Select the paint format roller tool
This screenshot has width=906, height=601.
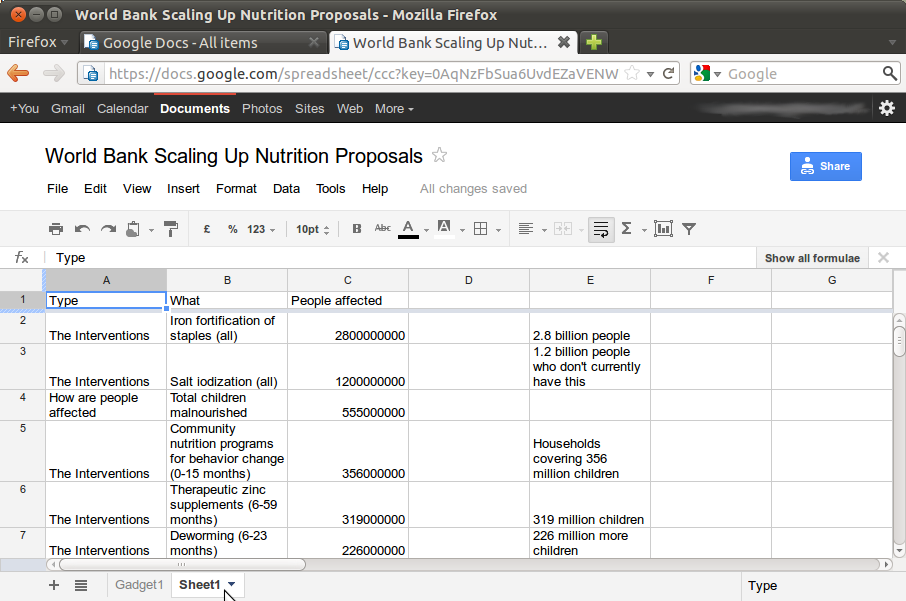171,229
